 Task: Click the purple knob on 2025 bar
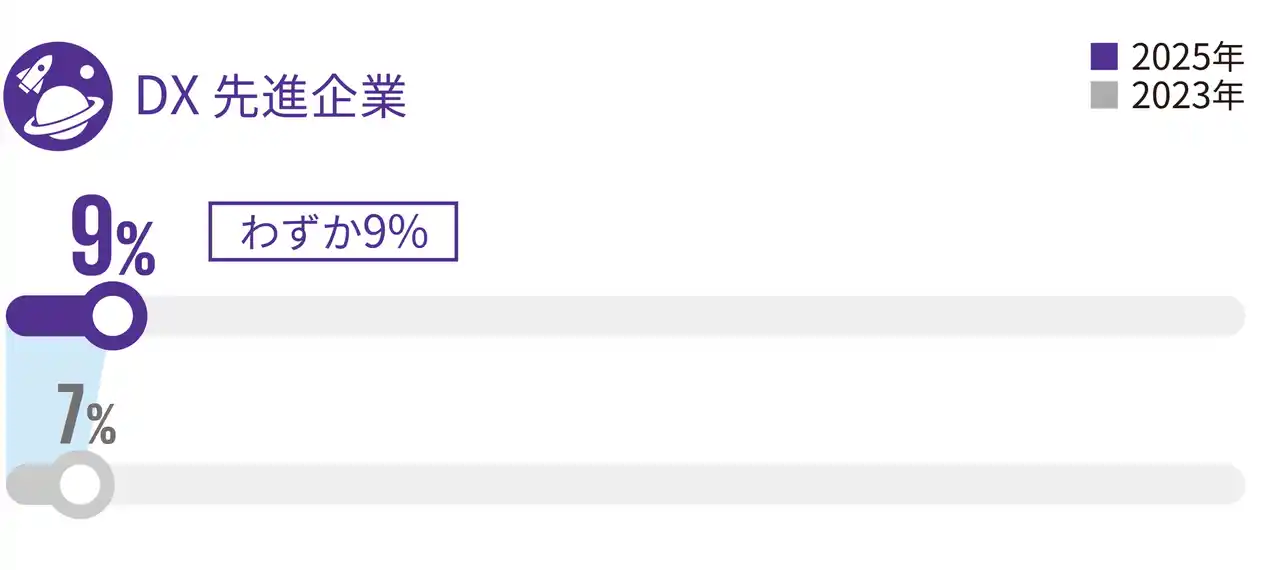(112, 316)
